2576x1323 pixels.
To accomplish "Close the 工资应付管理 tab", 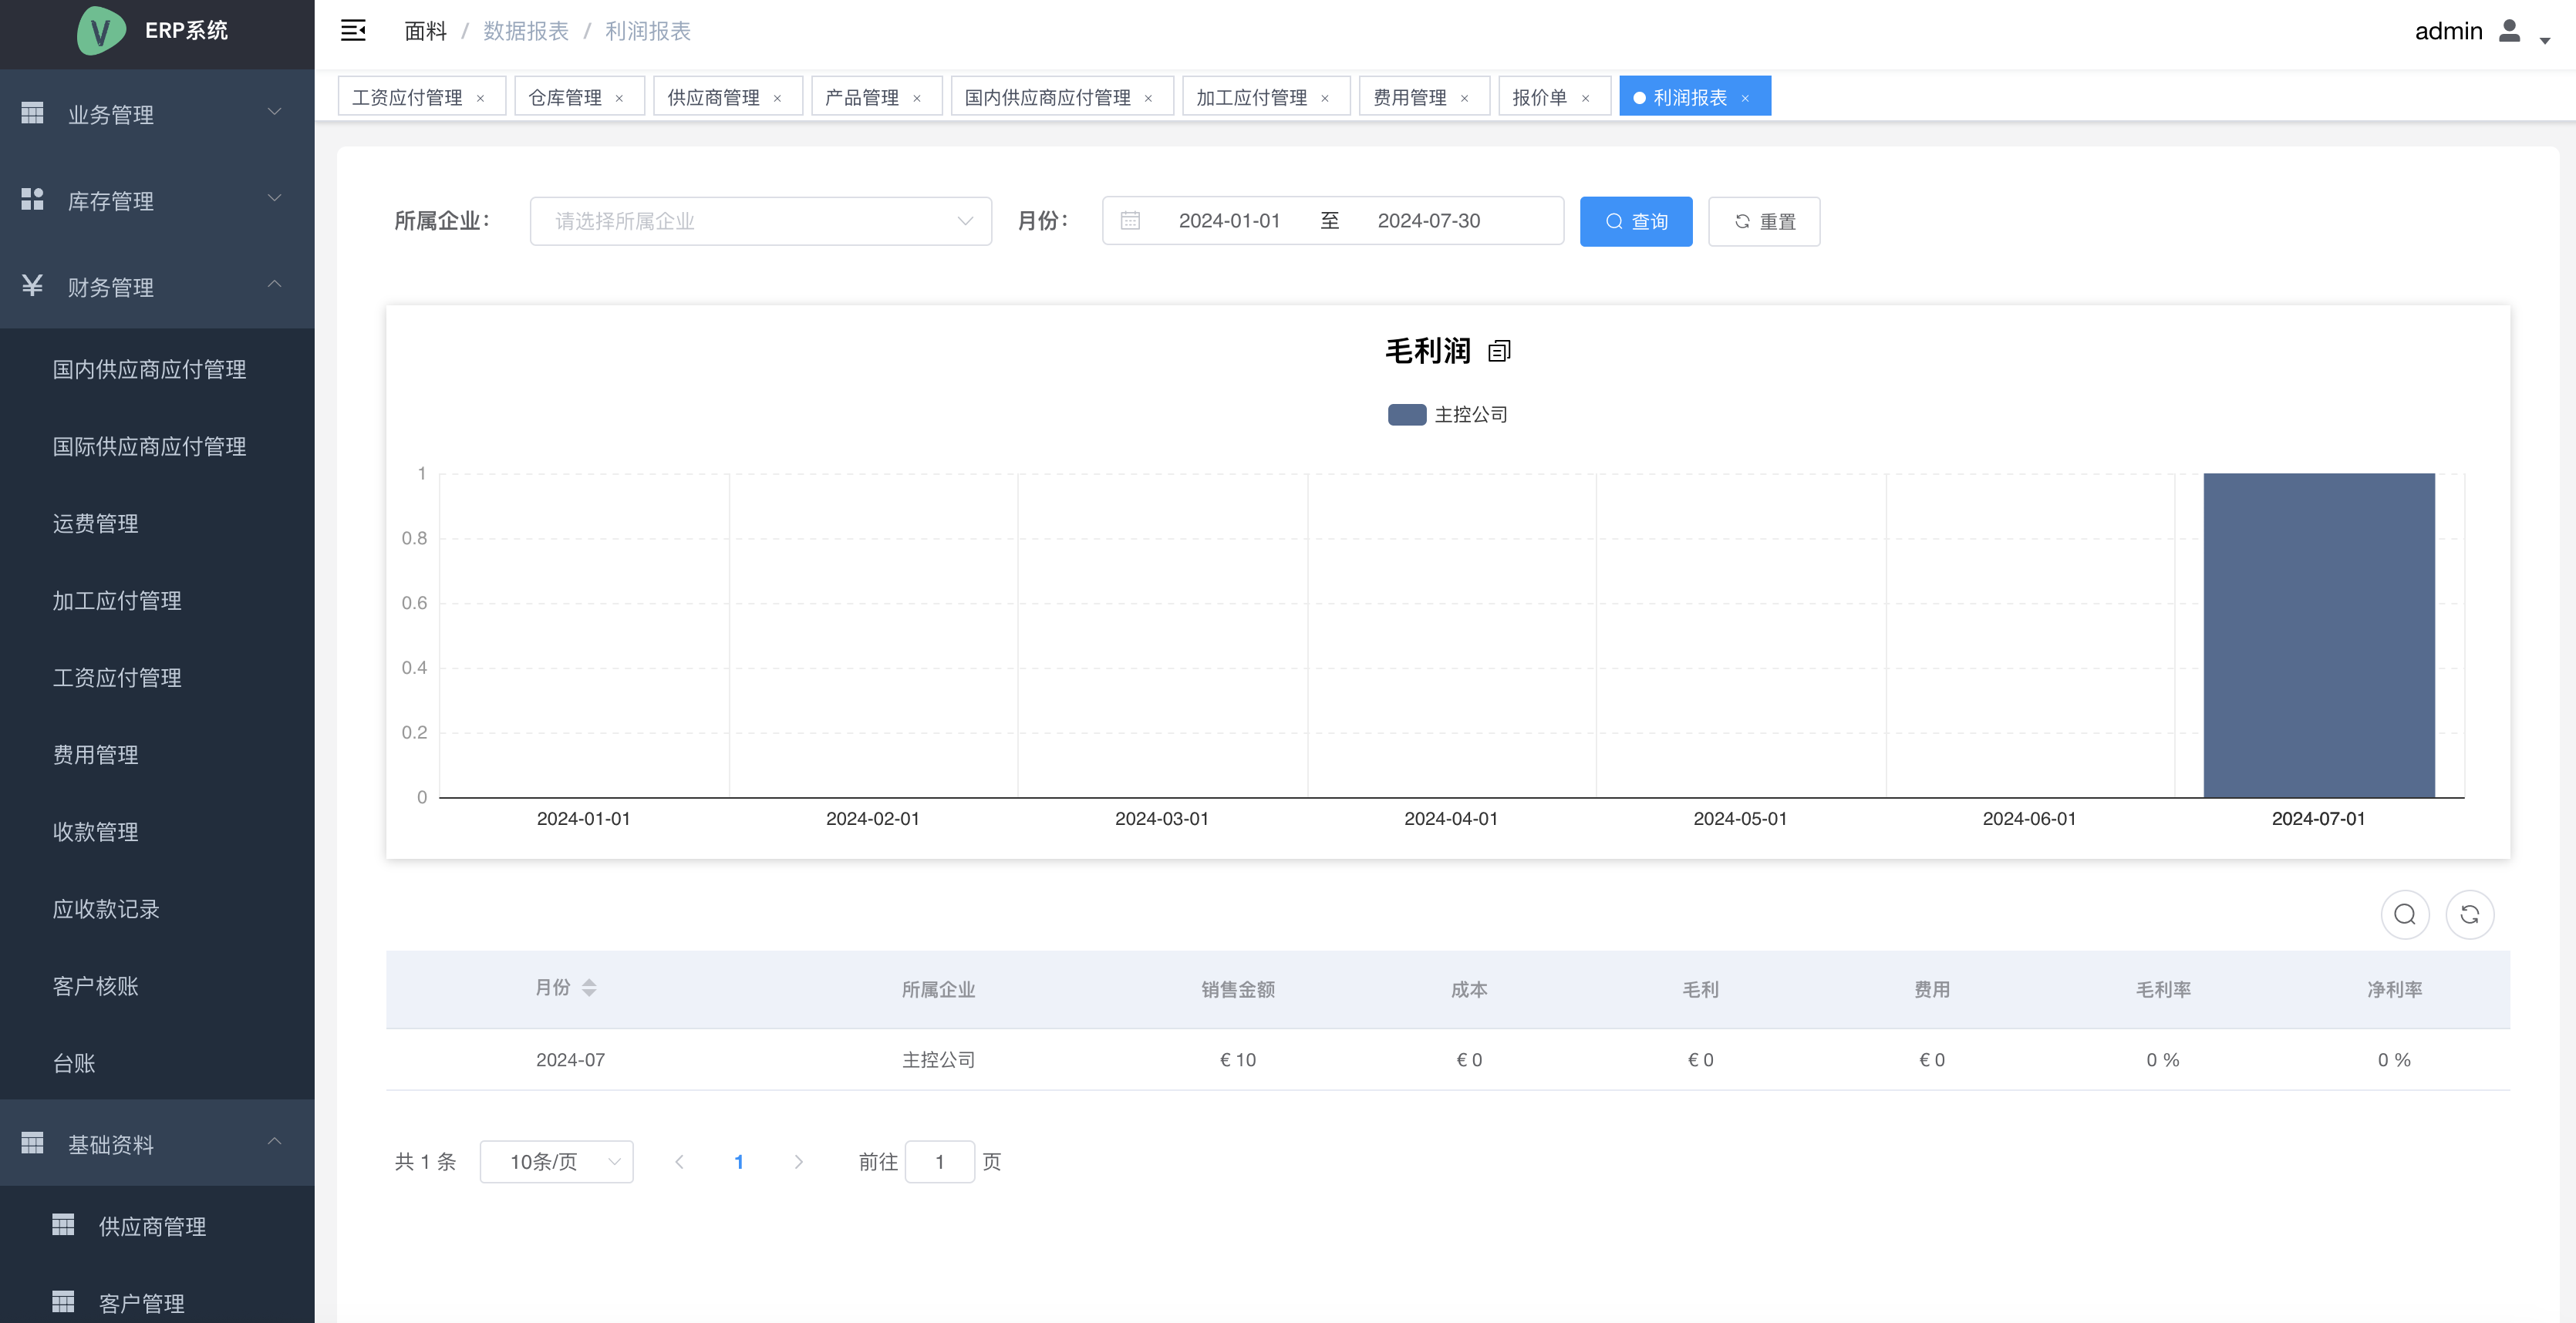I will coord(480,98).
